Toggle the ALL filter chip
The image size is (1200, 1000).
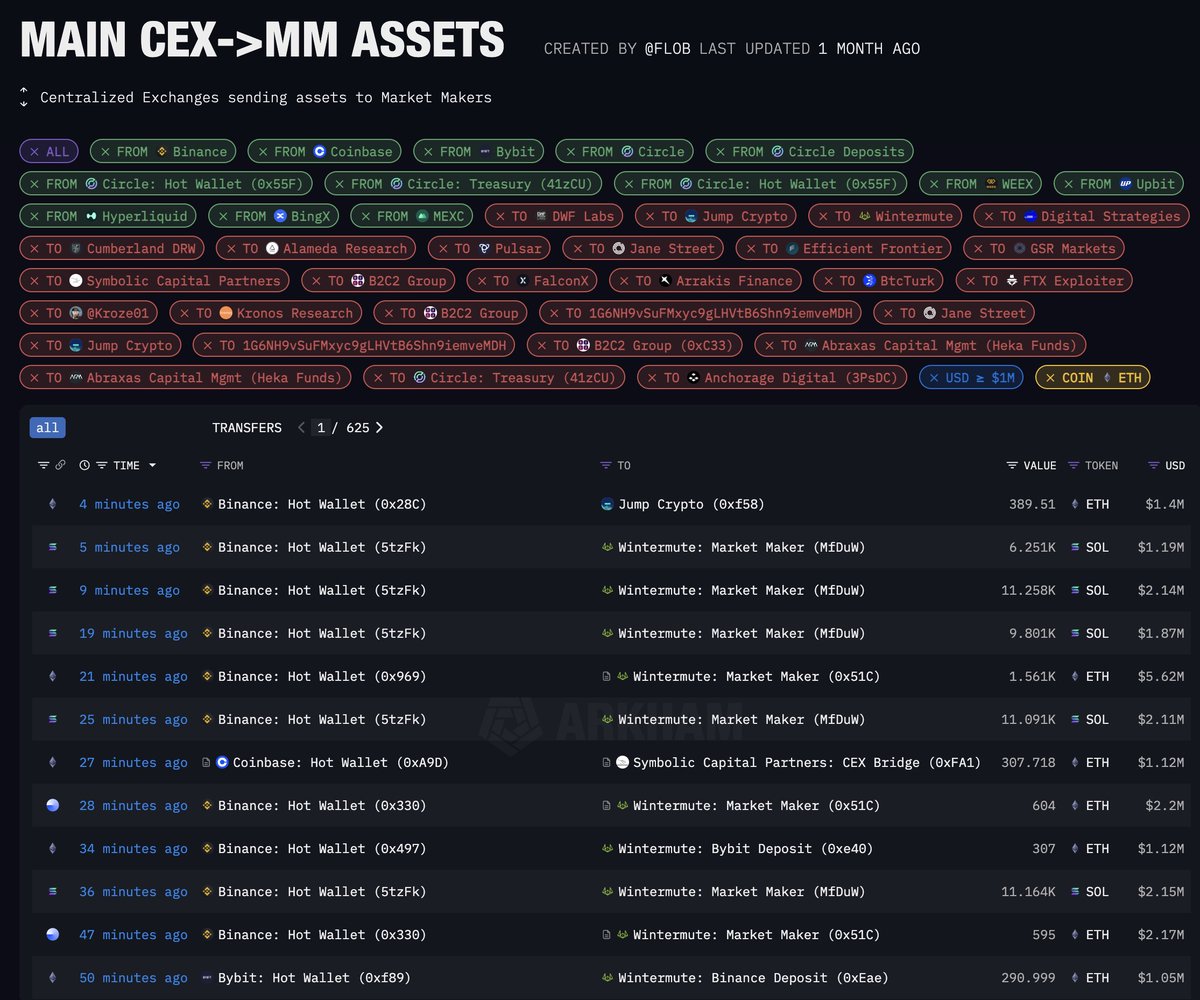point(48,151)
